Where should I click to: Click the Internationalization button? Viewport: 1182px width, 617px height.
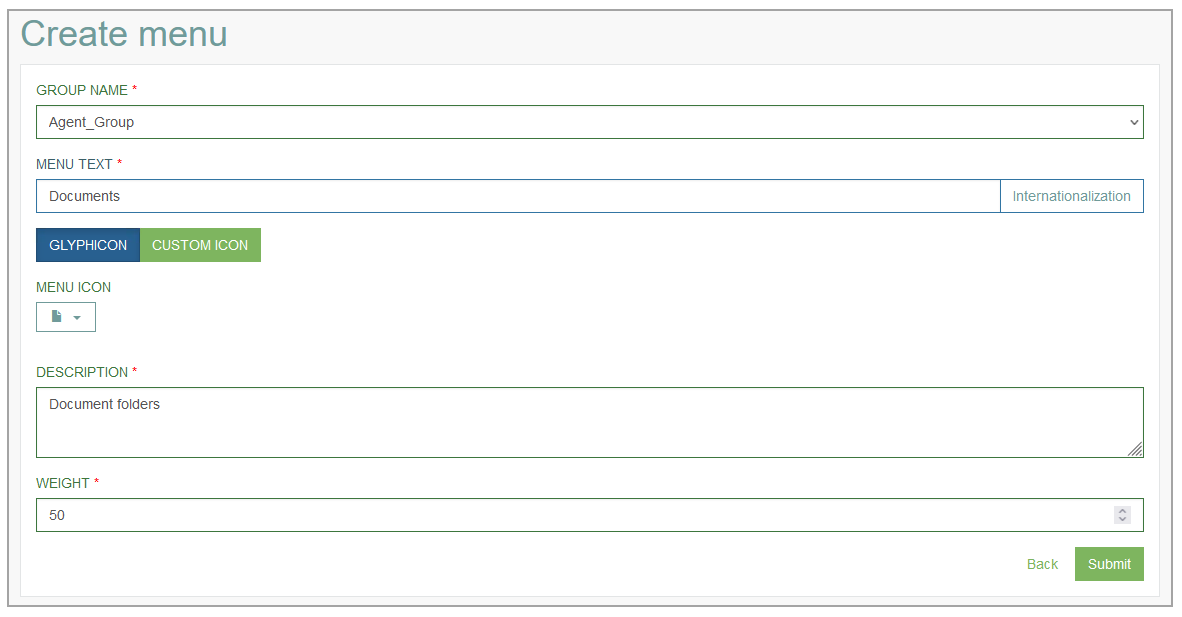(x=1071, y=196)
